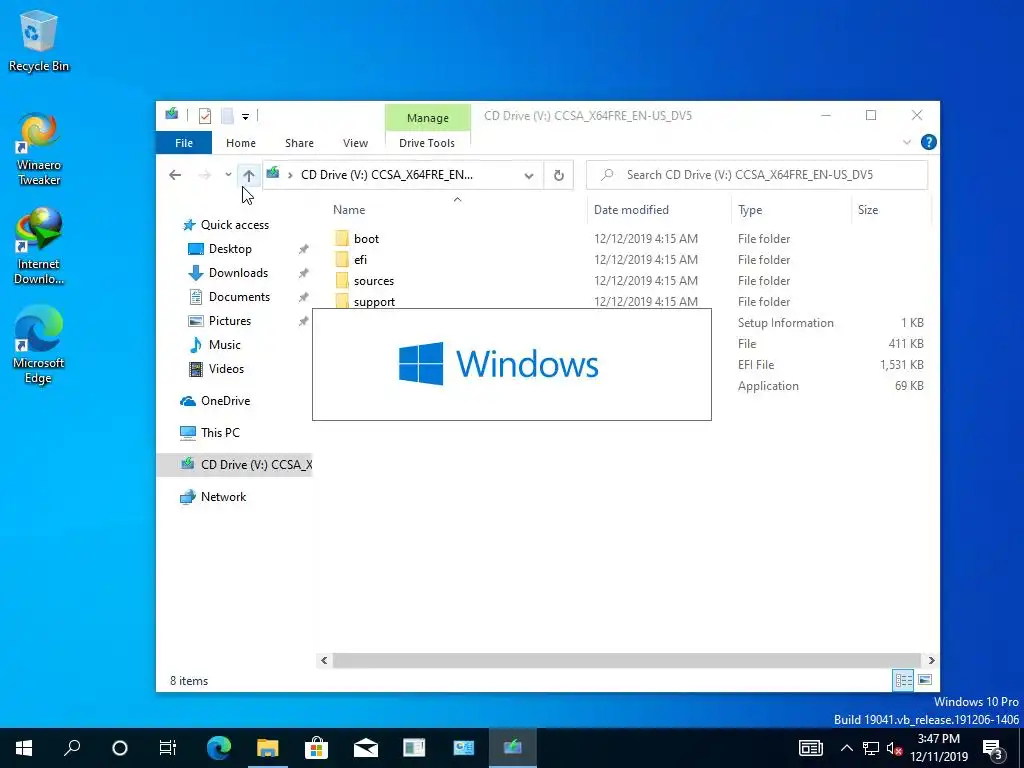Click the search box for CD Drive (V:)
Image resolution: width=1024 pixels, height=768 pixels.
coord(757,175)
